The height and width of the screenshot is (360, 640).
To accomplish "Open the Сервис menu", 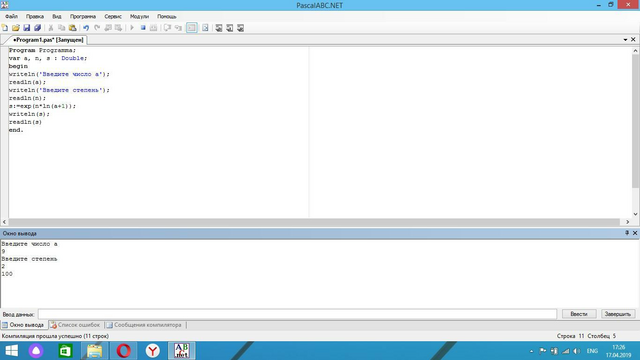I will (x=113, y=16).
